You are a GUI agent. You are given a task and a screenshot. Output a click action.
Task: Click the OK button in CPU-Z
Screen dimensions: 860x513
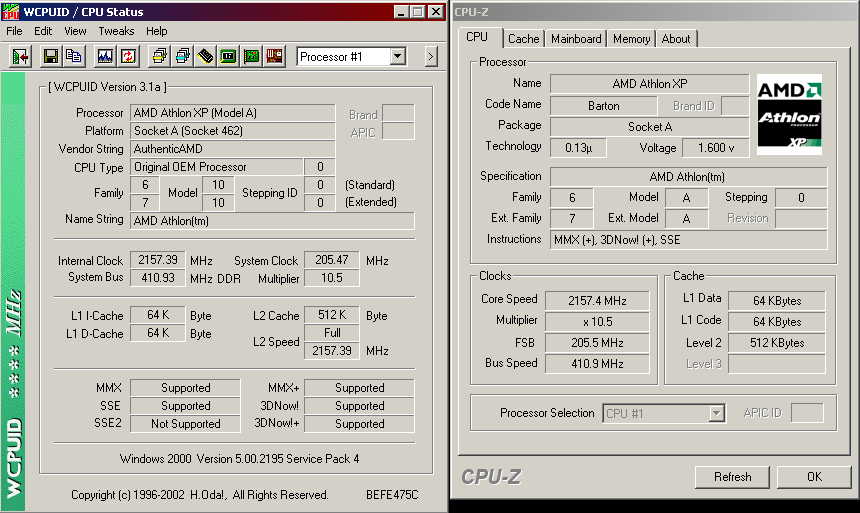[814, 477]
